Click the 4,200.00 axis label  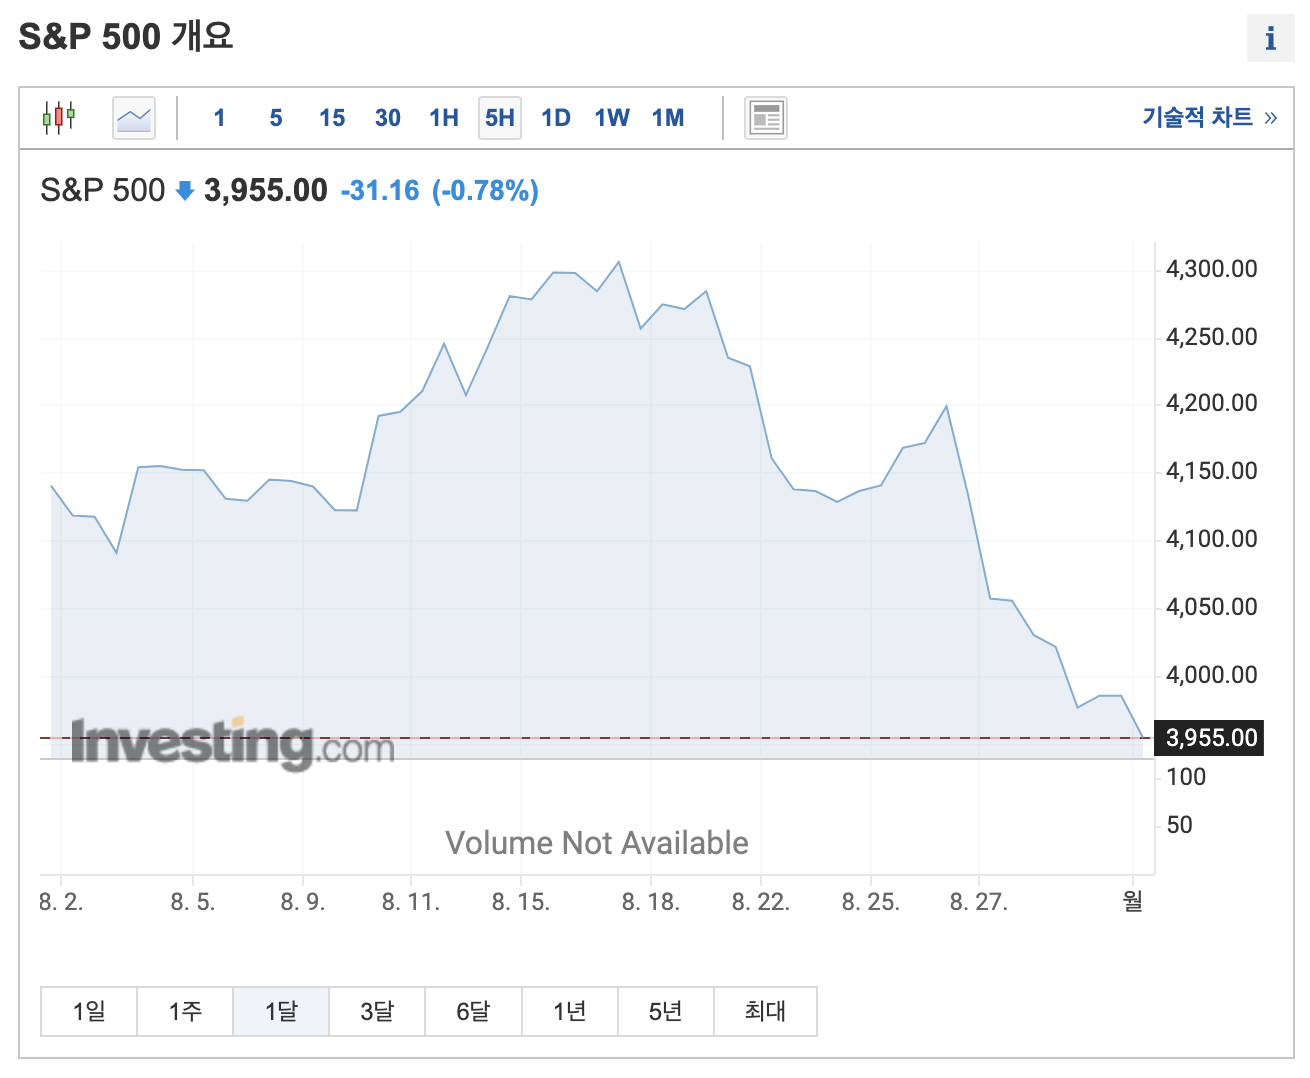point(1212,403)
